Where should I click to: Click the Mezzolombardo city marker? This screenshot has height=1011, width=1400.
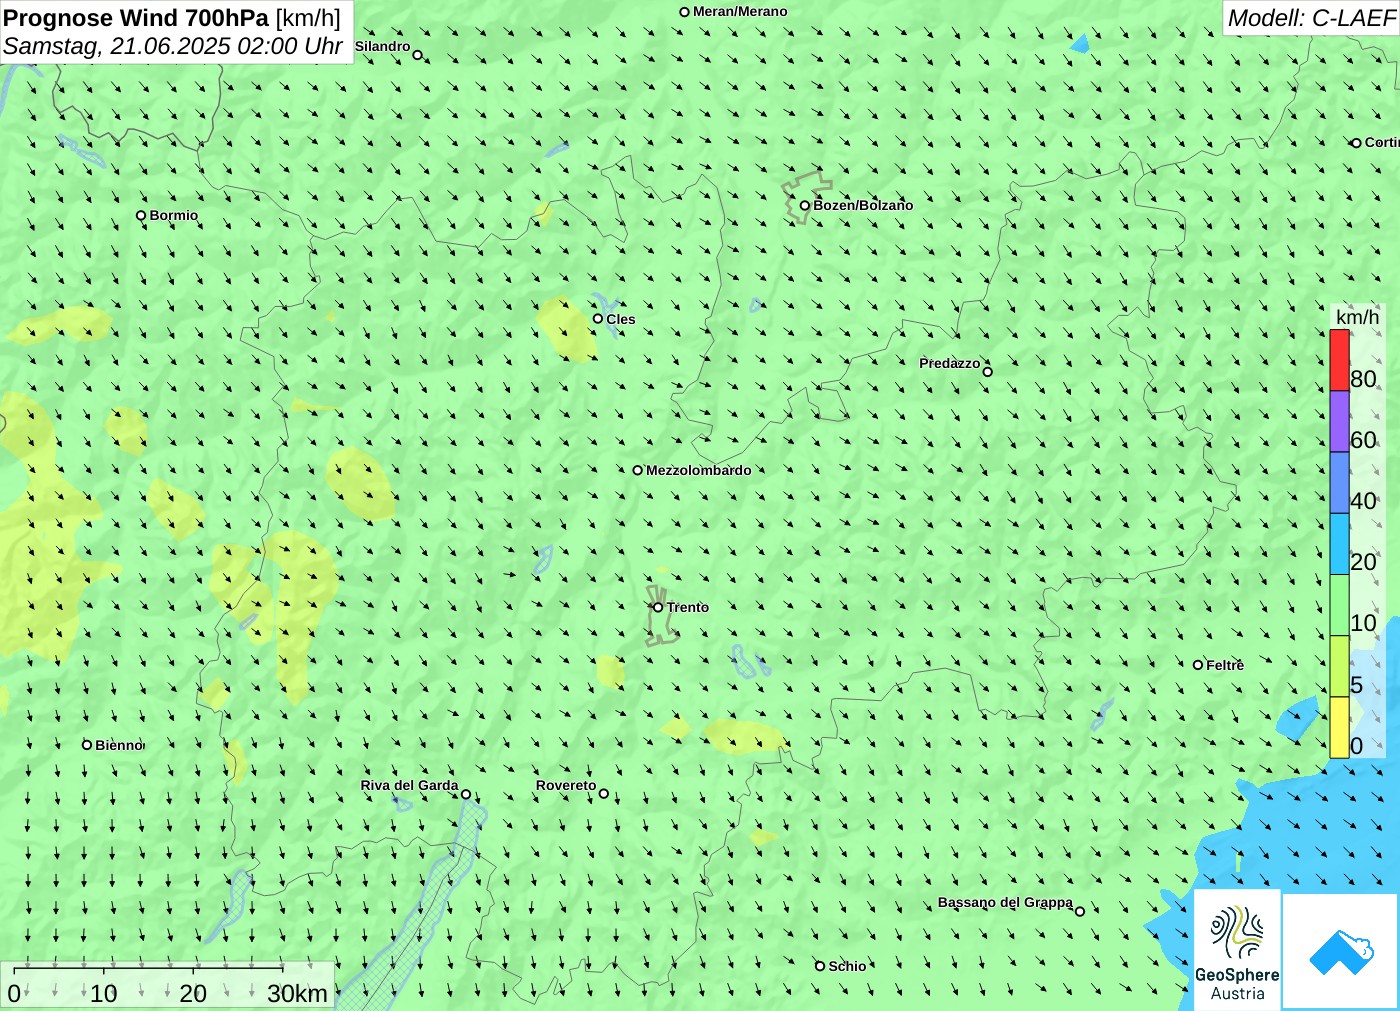637,470
